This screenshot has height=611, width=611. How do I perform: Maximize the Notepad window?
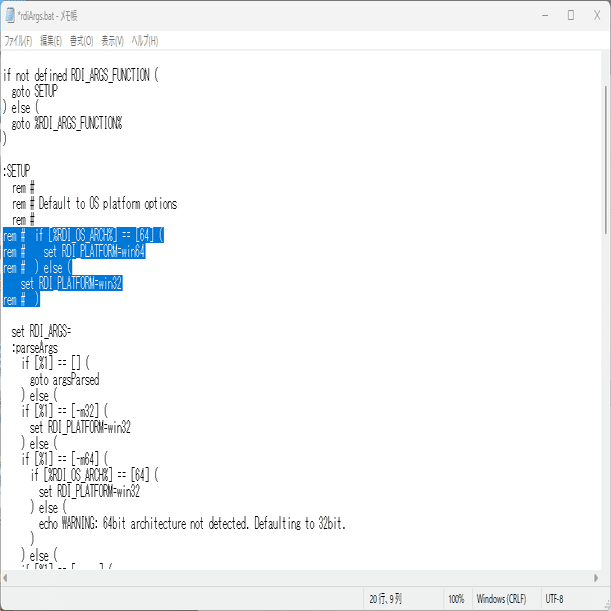coord(570,16)
